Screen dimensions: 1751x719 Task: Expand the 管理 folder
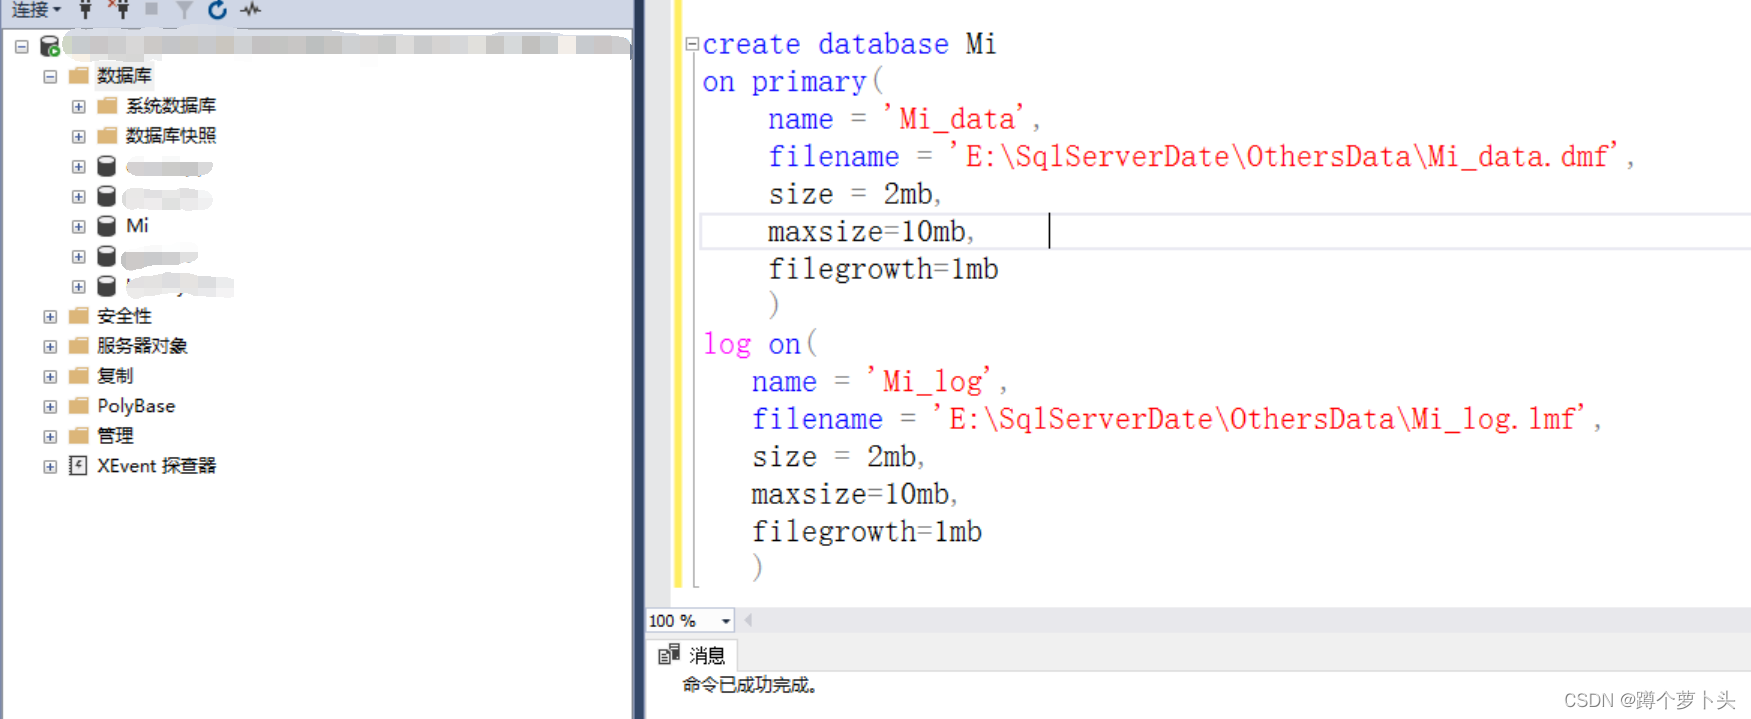[50, 436]
